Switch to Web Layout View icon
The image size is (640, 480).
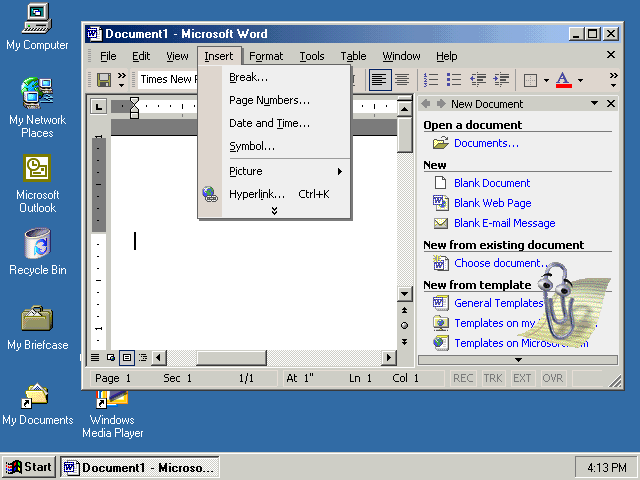point(111,358)
